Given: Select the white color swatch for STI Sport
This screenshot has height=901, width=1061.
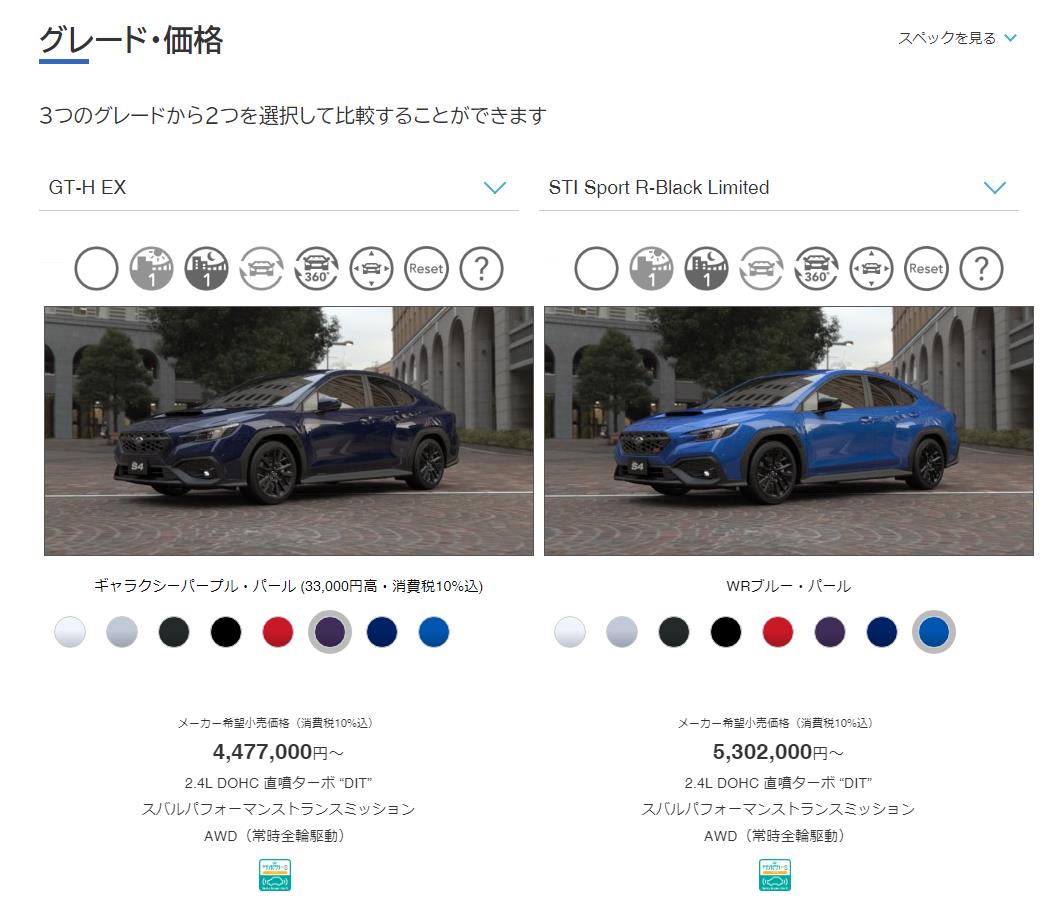Looking at the screenshot, I should click(570, 632).
